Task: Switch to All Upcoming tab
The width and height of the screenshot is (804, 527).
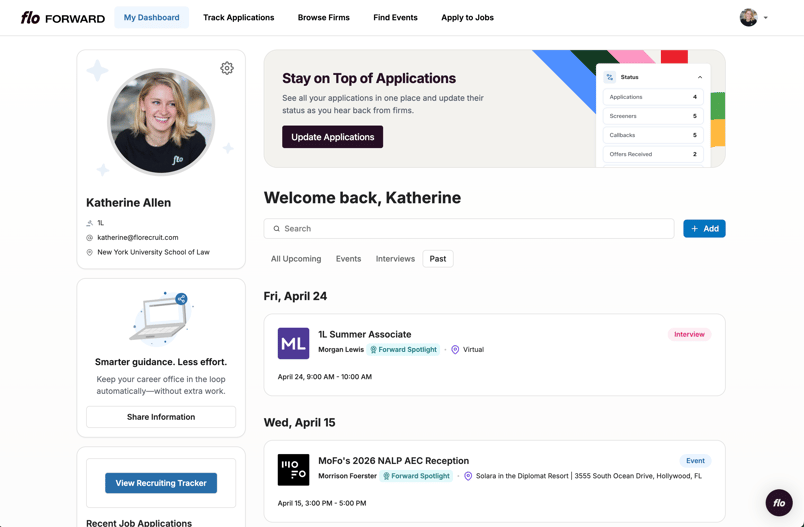Action: 296,259
